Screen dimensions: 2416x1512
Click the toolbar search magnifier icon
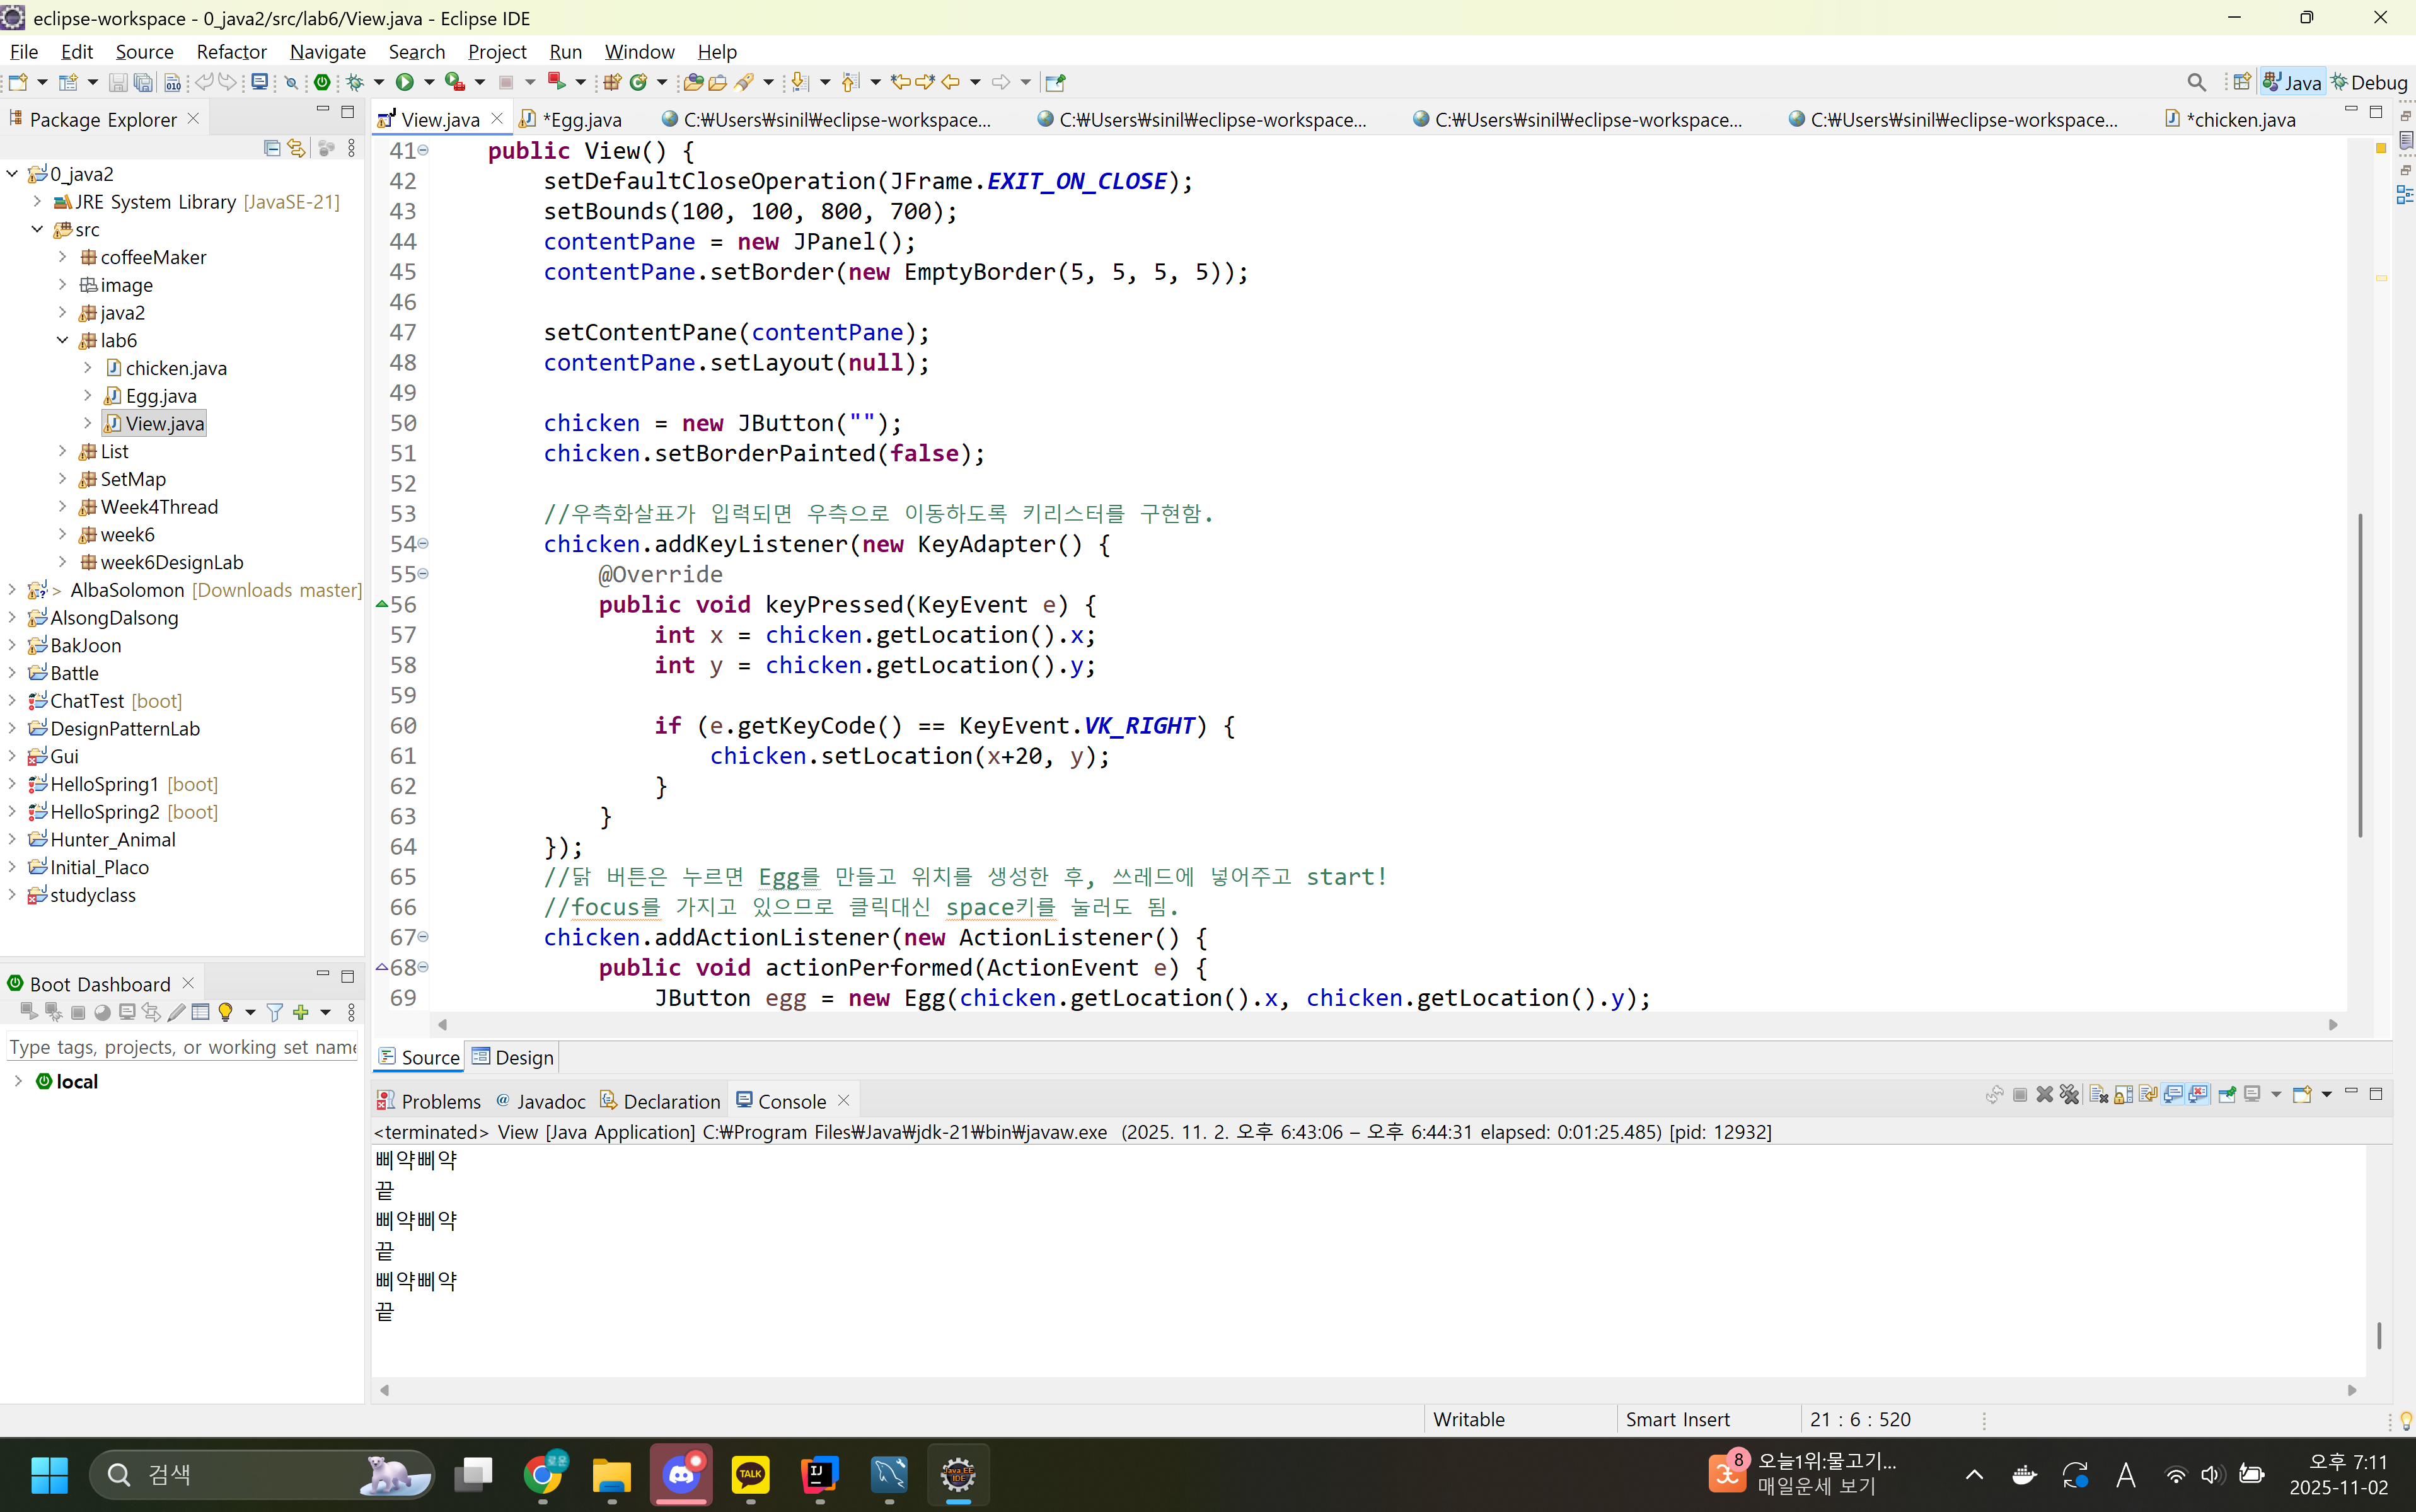tap(2196, 82)
